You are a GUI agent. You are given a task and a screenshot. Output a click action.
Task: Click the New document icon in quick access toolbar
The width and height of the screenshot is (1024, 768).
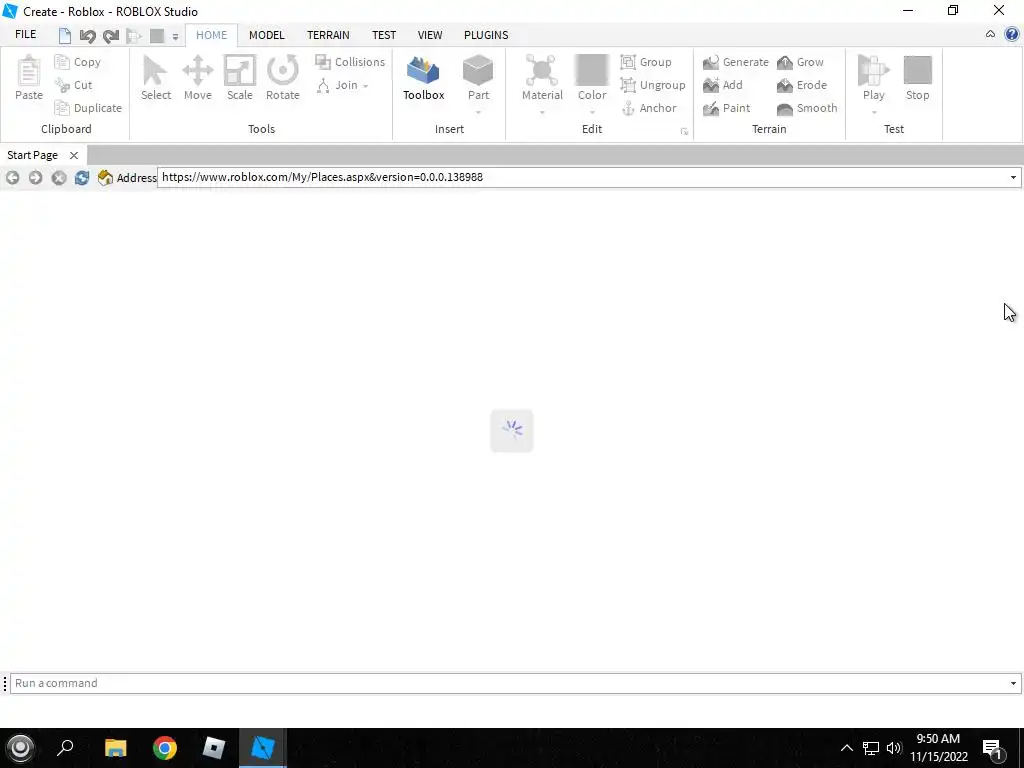point(65,36)
